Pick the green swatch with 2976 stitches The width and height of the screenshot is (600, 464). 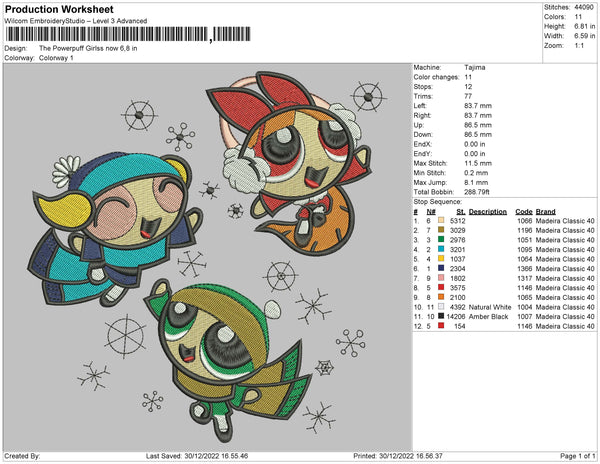tap(441, 239)
